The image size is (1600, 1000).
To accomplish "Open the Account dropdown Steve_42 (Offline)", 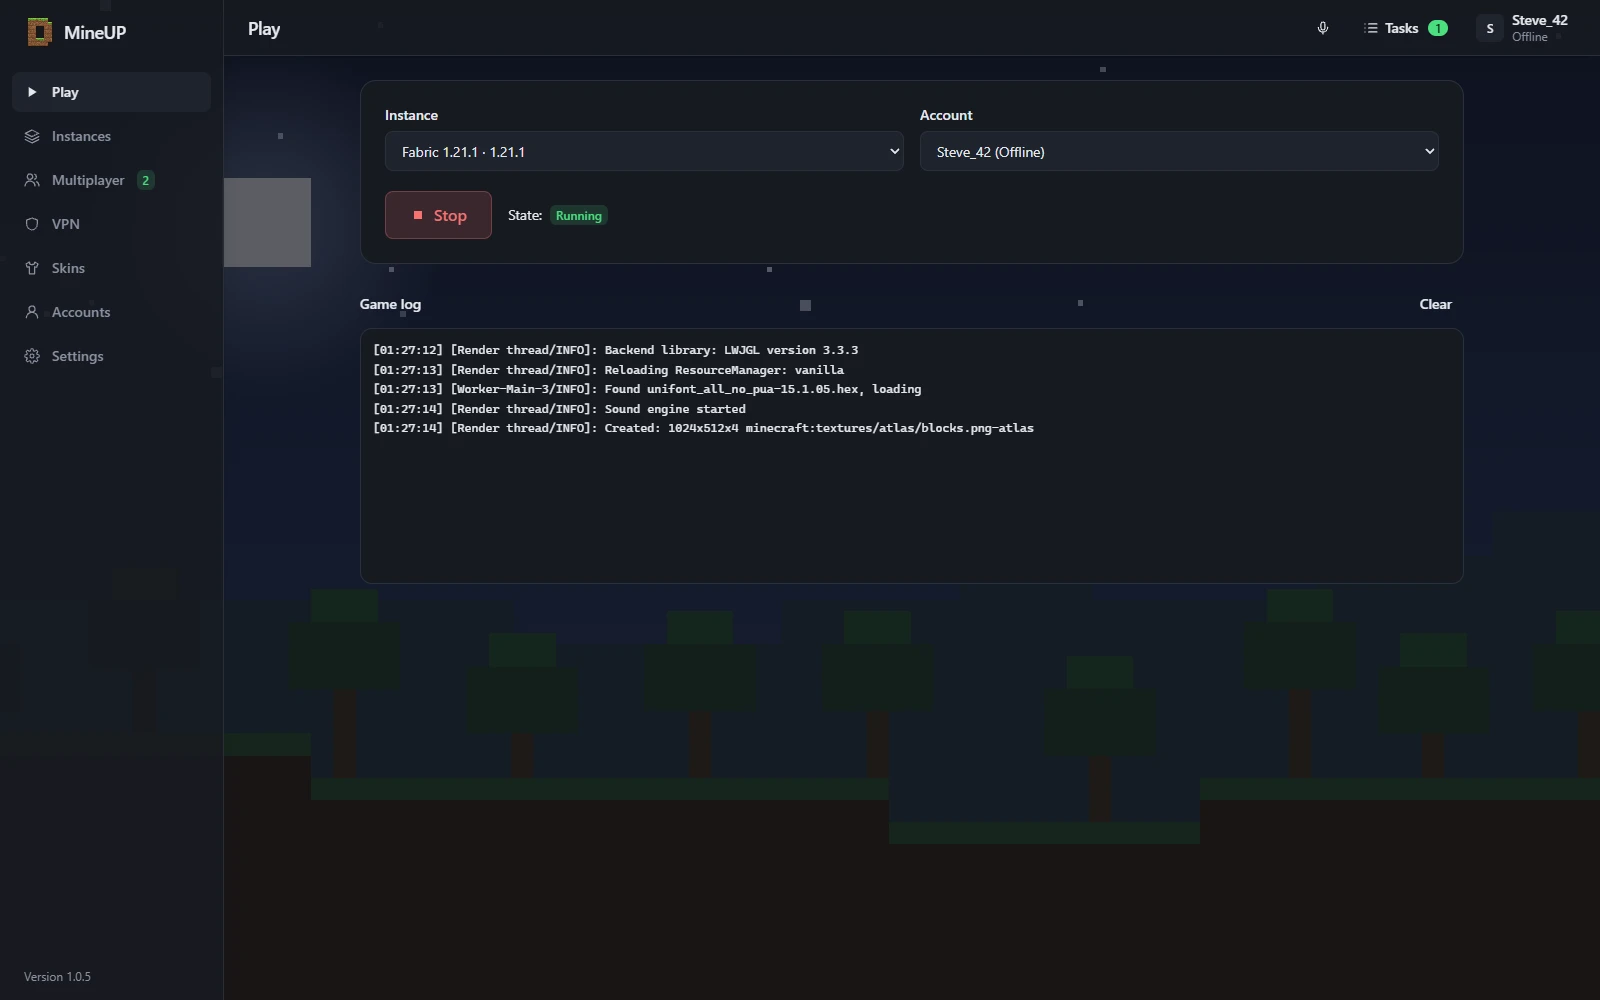I will [1179, 152].
